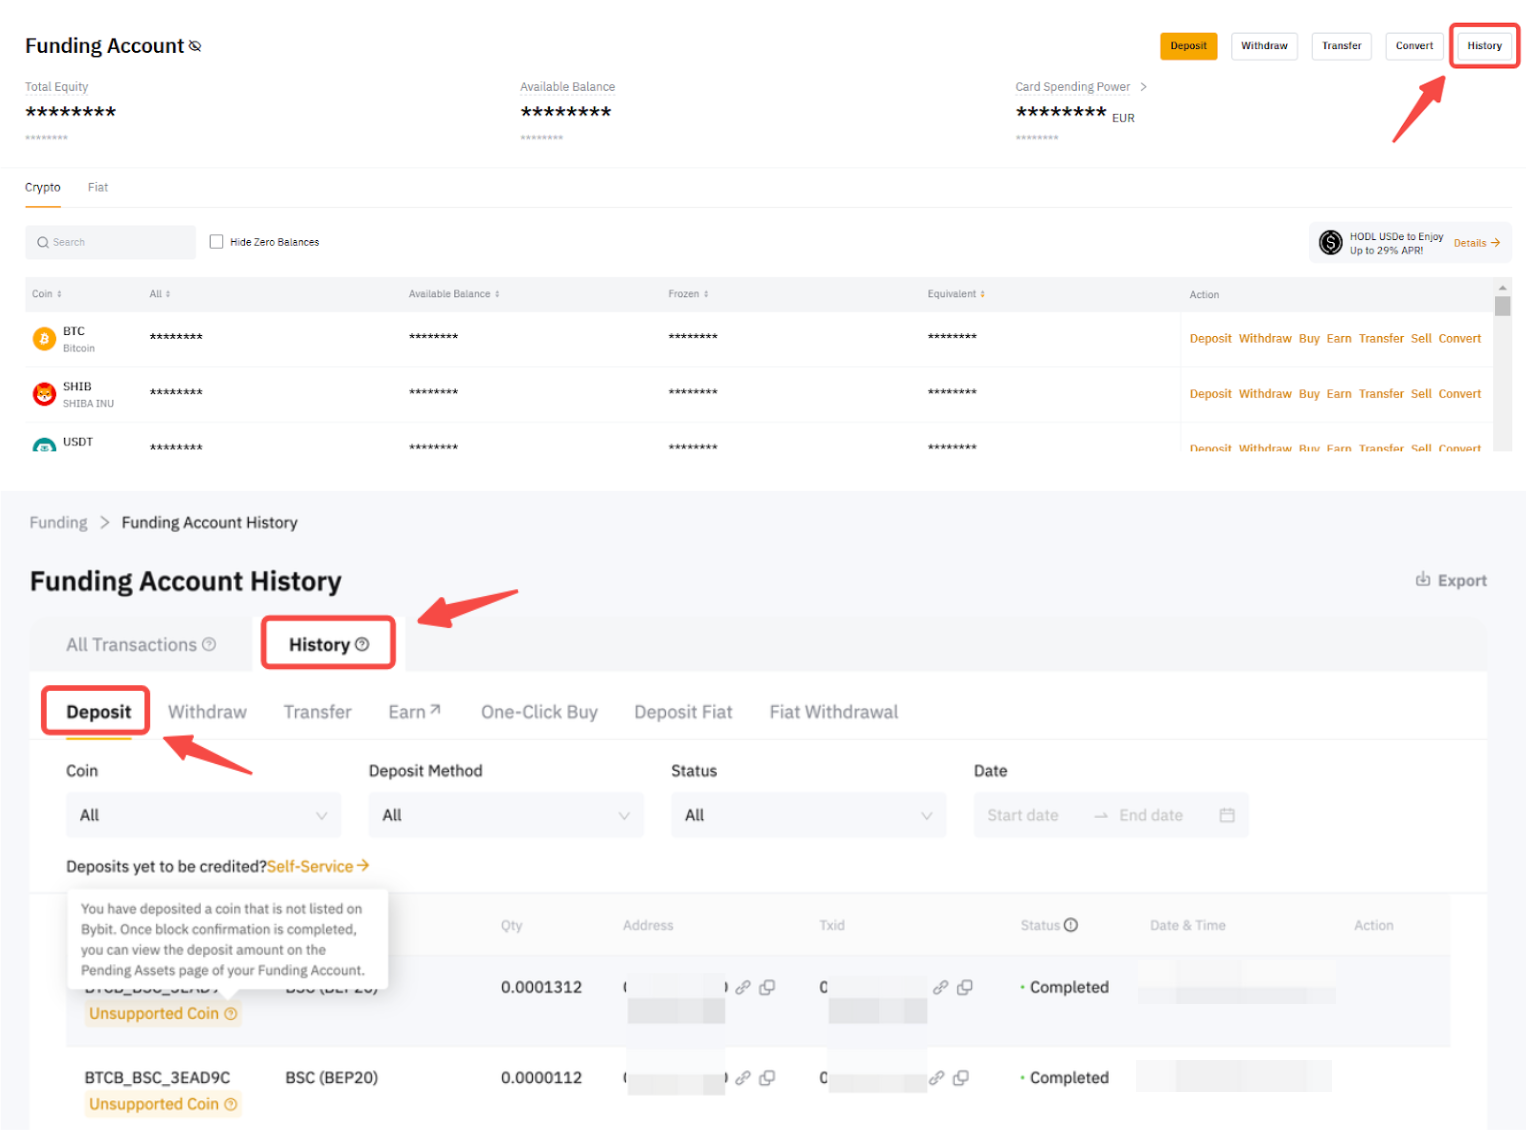The width and height of the screenshot is (1526, 1132).
Task: Open the Status filter dropdown
Action: [808, 815]
